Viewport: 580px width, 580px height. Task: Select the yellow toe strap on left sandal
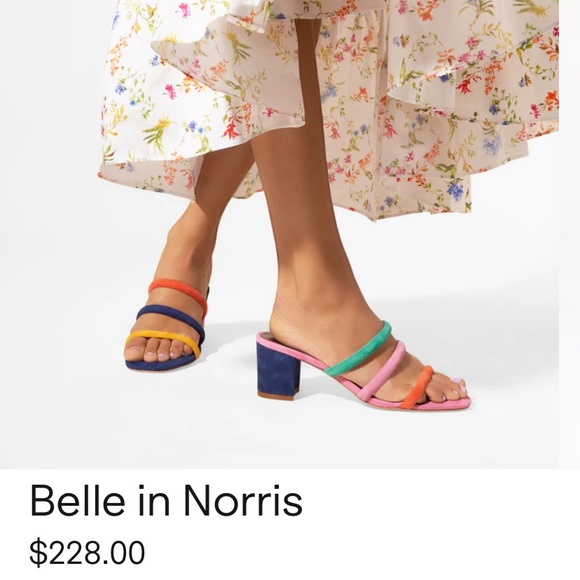163,342
